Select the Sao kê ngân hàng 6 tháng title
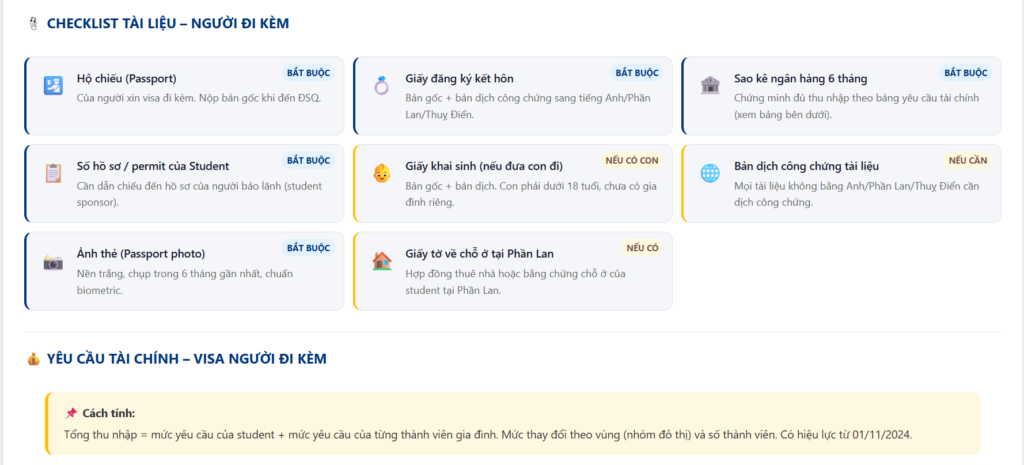 coord(801,79)
